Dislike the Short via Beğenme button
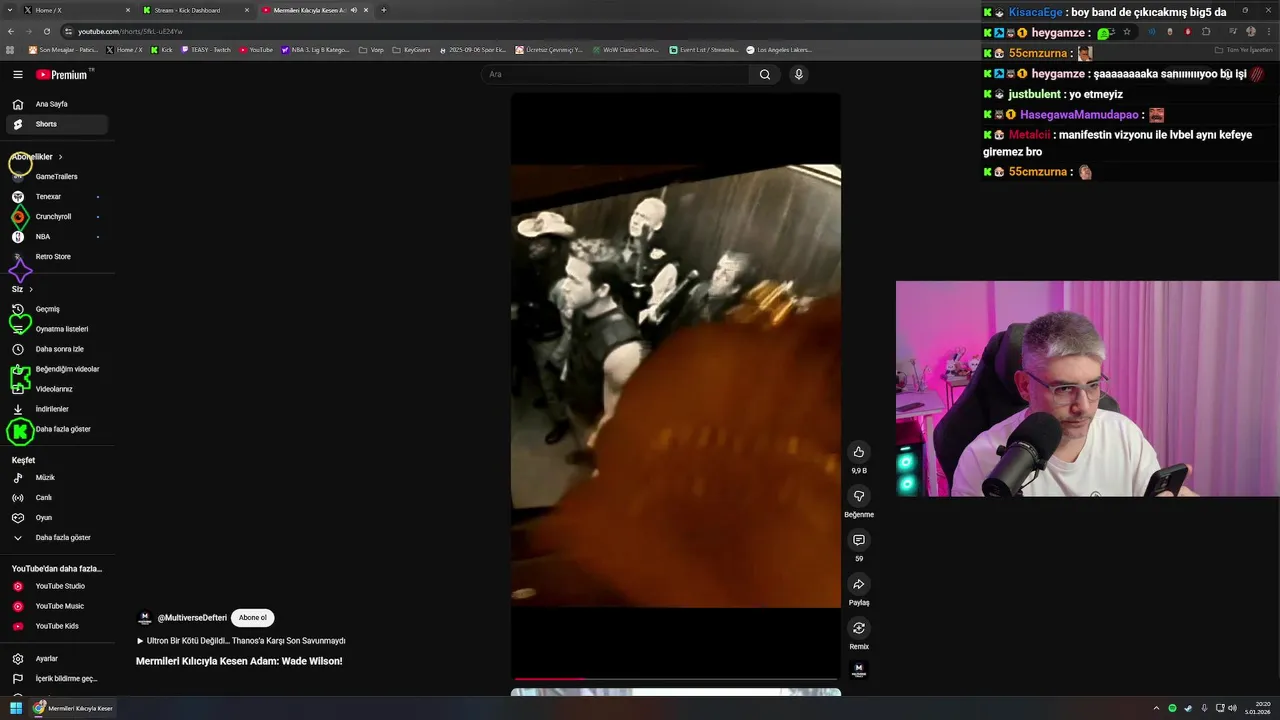The height and width of the screenshot is (720, 1280). coord(858,496)
